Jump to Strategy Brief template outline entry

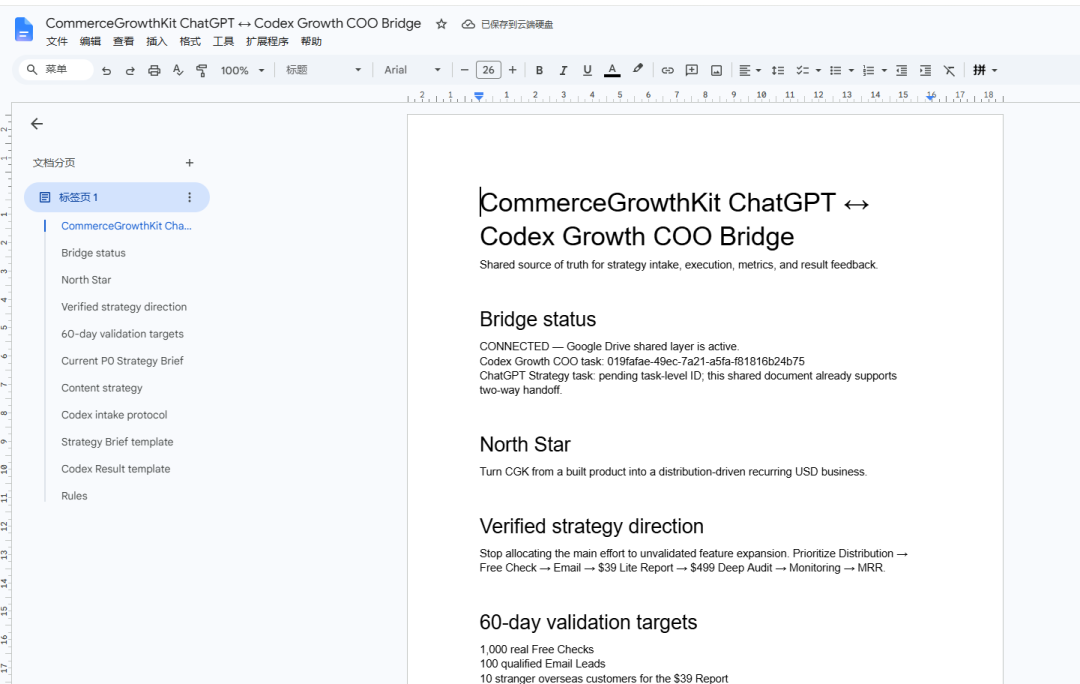117,442
